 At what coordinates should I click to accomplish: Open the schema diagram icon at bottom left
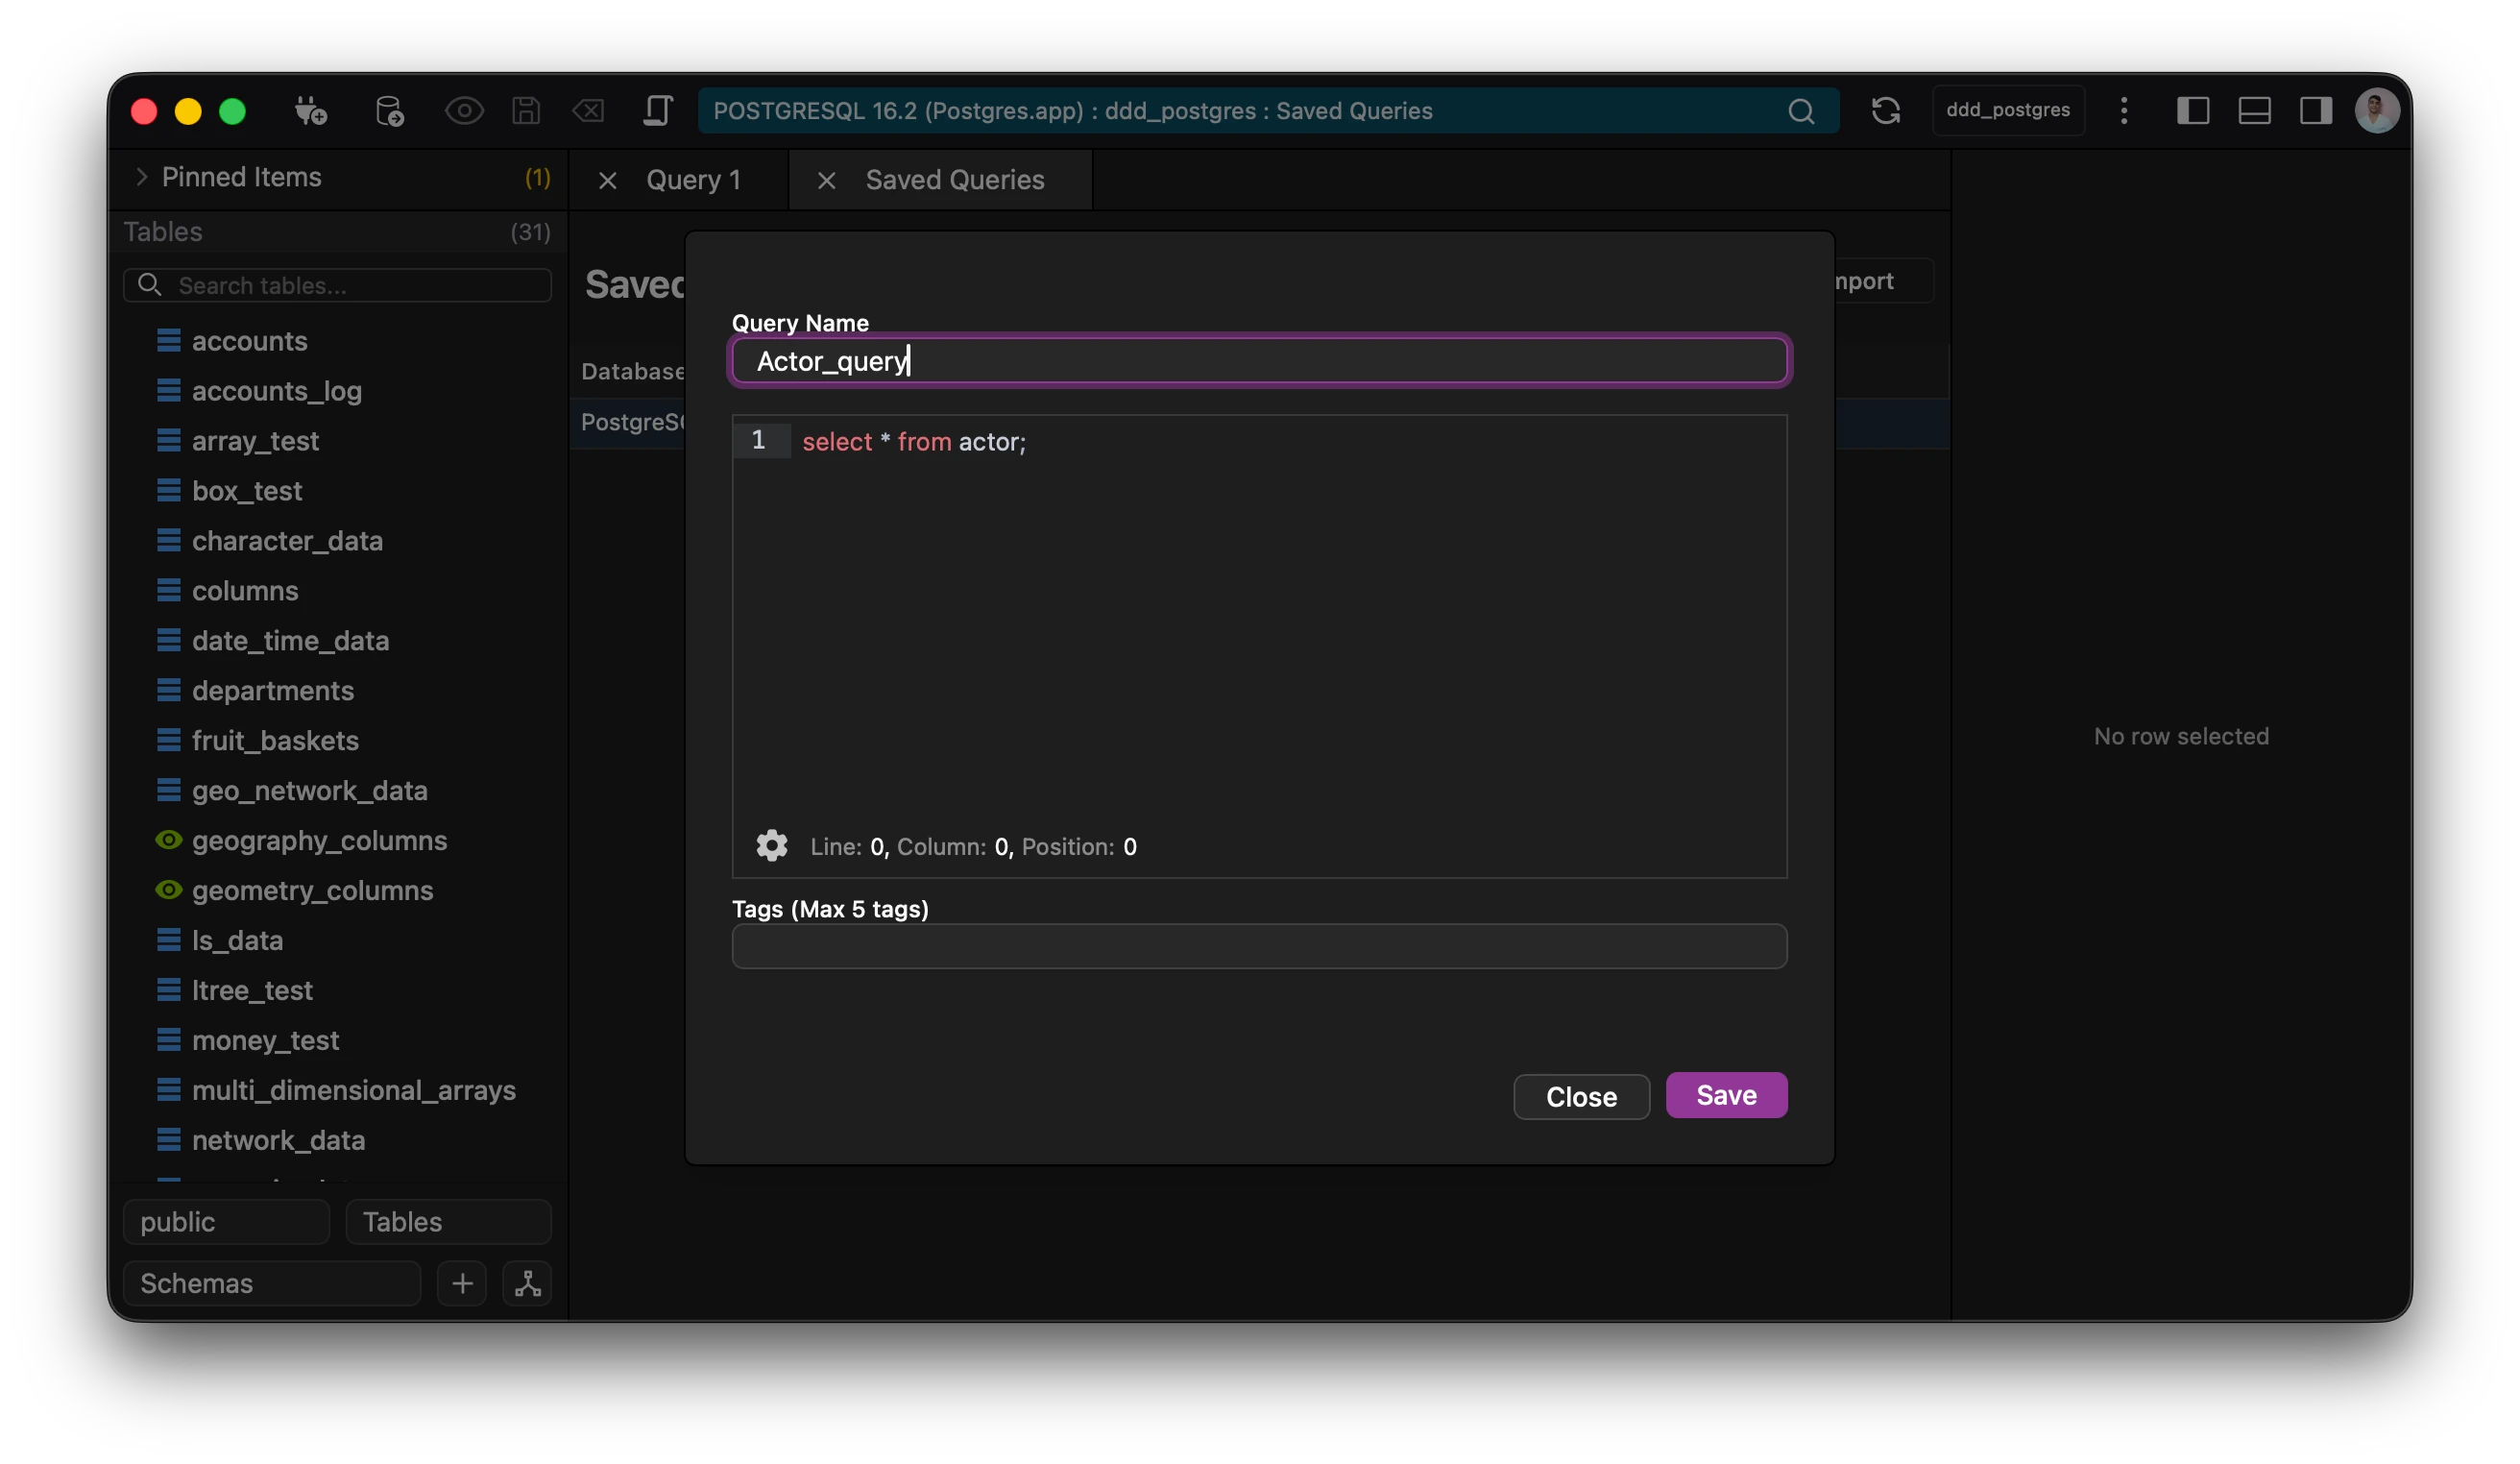[527, 1283]
